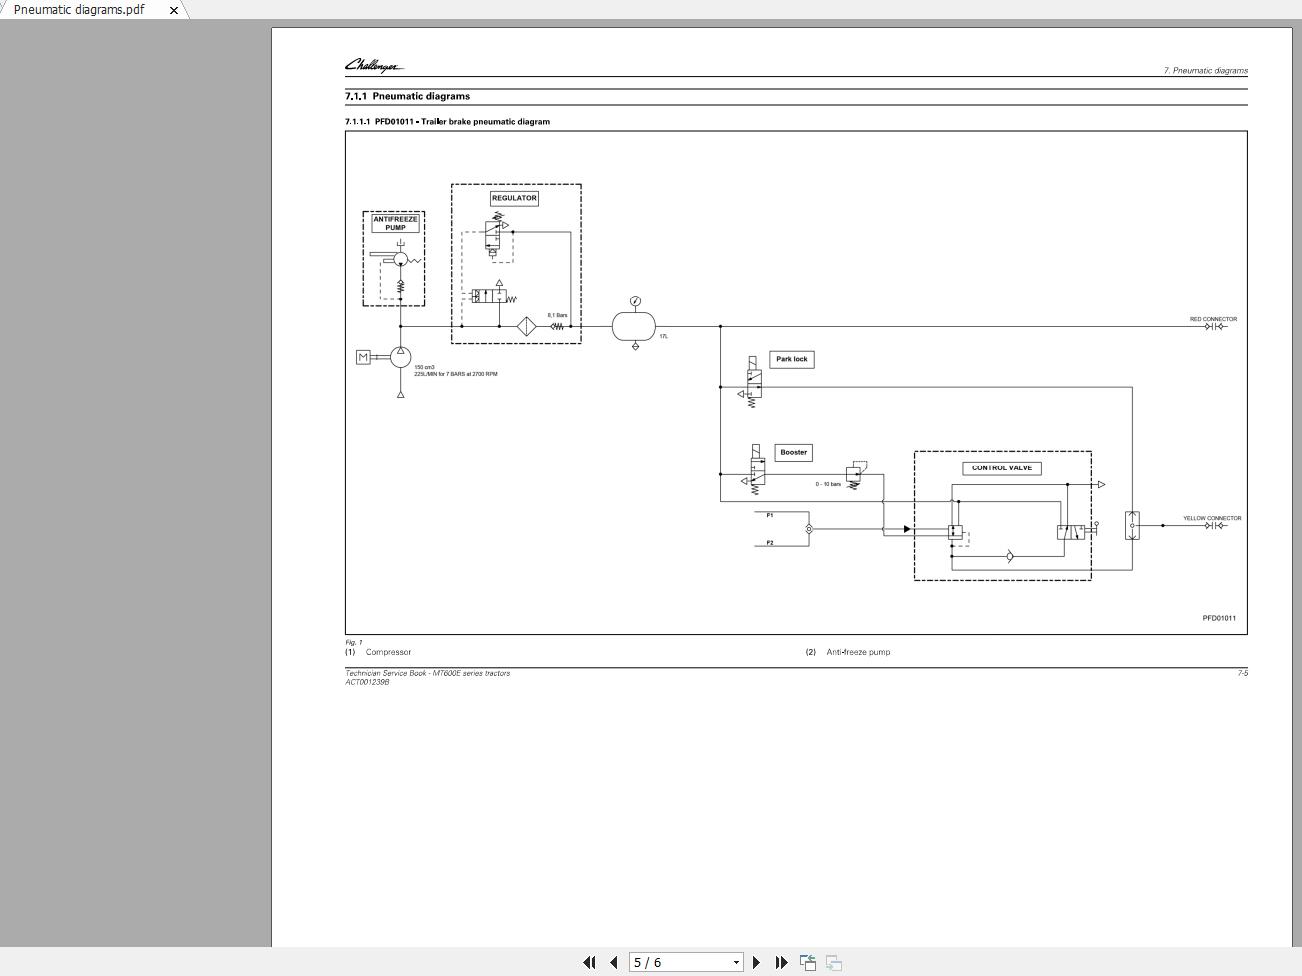Go to the previous page
This screenshot has width=1302, height=976.
pyautogui.click(x=613, y=962)
